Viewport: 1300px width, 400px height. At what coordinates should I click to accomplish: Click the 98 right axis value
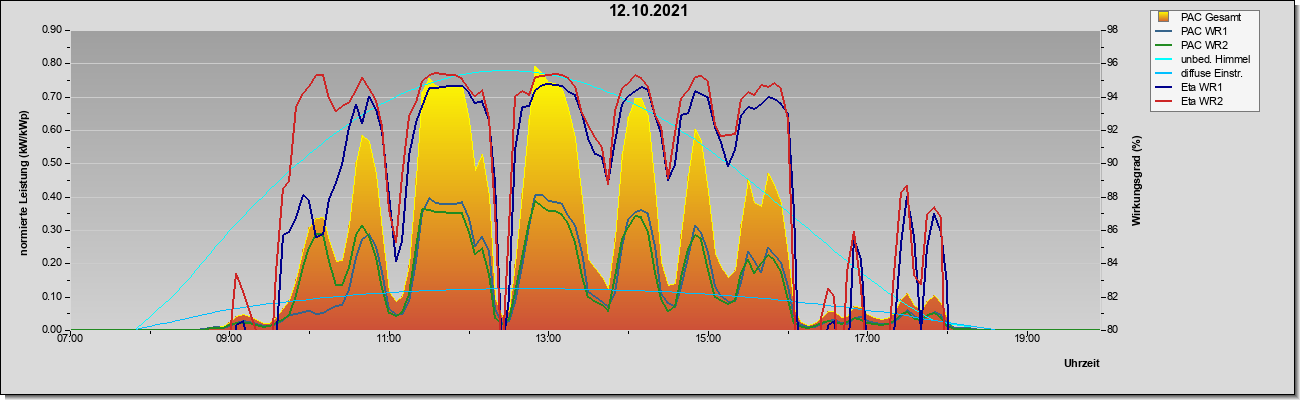[x=1113, y=30]
